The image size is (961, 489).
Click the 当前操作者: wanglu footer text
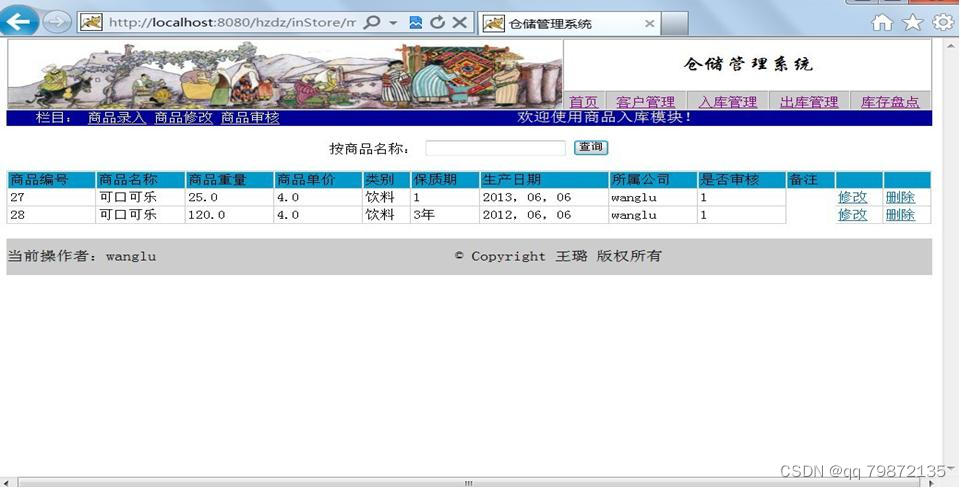tap(82, 256)
